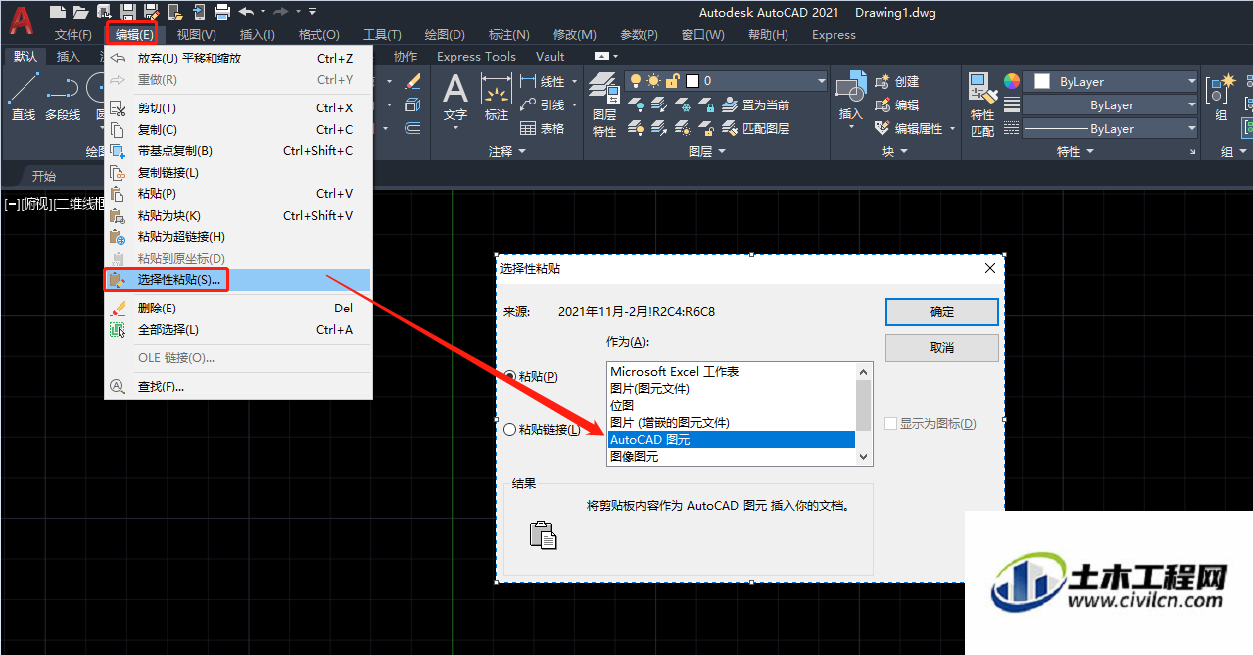Click the white object color swatch

pos(1042,81)
